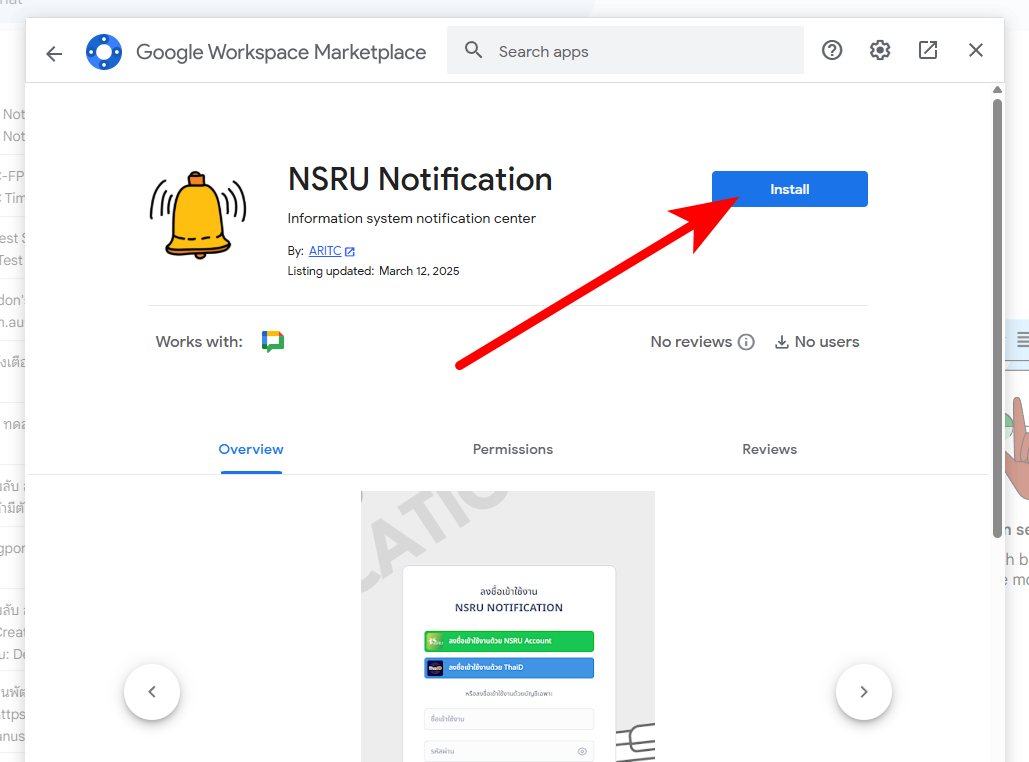Click the Google Chat icon beside Works with
The width and height of the screenshot is (1029, 762).
coord(273,341)
